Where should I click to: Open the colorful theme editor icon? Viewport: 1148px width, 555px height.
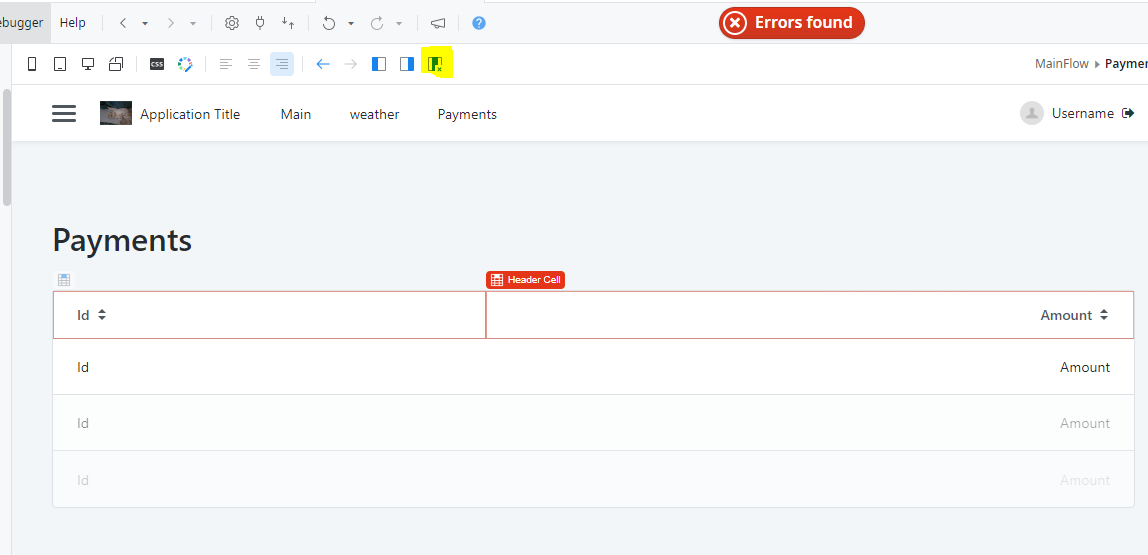click(x=185, y=64)
